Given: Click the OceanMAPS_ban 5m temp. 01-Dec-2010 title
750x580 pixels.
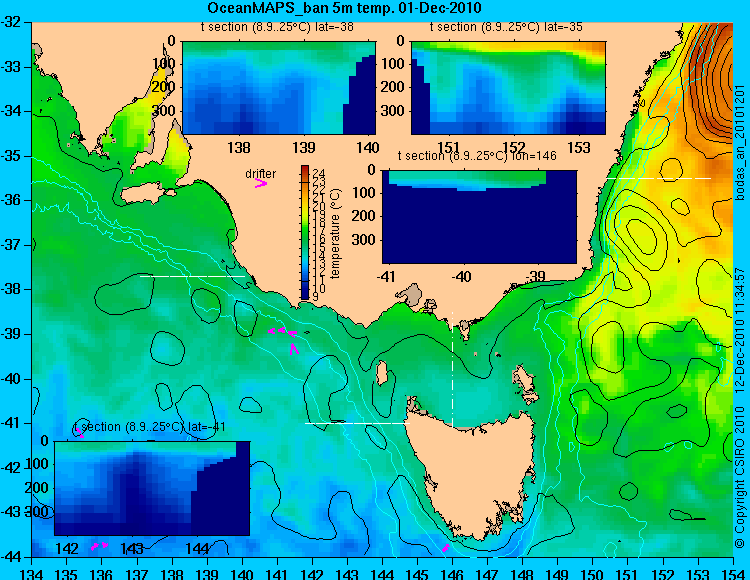Looking at the screenshot, I should click(344, 8).
